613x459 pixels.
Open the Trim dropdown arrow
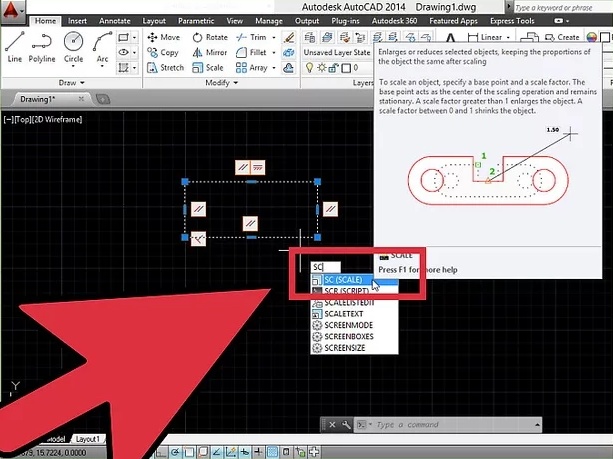tap(274, 37)
